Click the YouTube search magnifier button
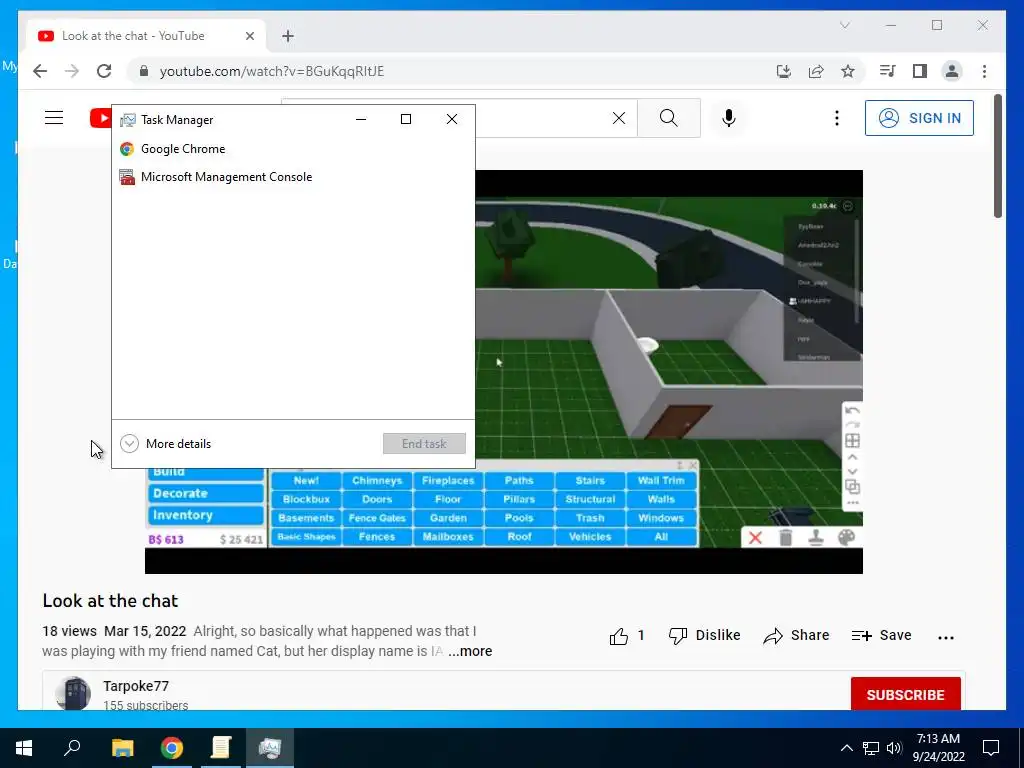Viewport: 1024px width, 768px height. coord(669,118)
